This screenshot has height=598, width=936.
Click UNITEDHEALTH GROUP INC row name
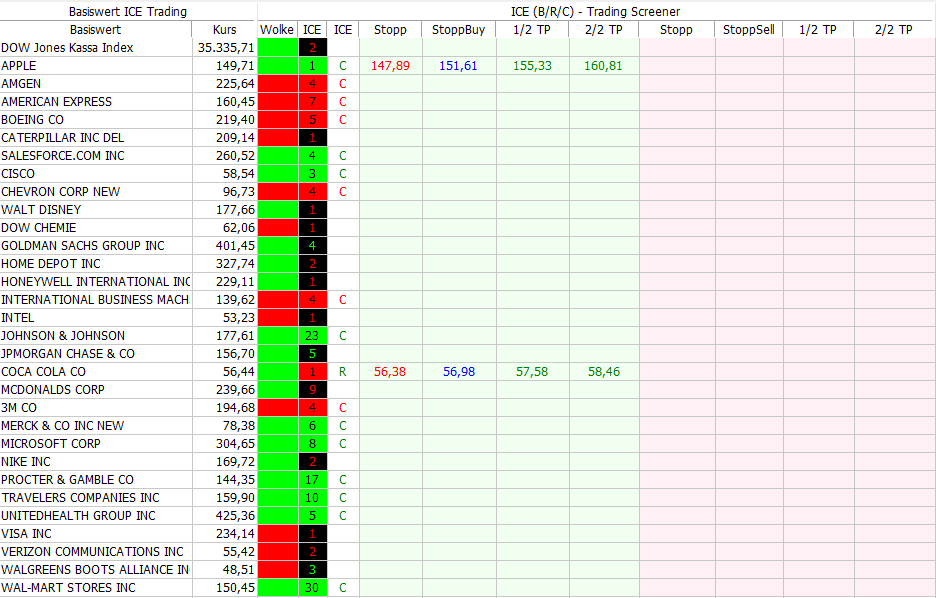tap(78, 516)
